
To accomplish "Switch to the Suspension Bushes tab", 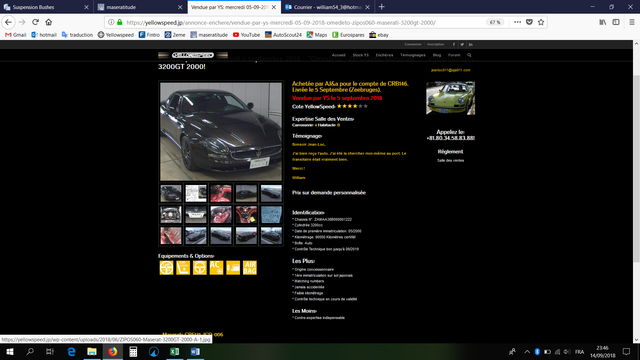I will pyautogui.click(x=47, y=7).
